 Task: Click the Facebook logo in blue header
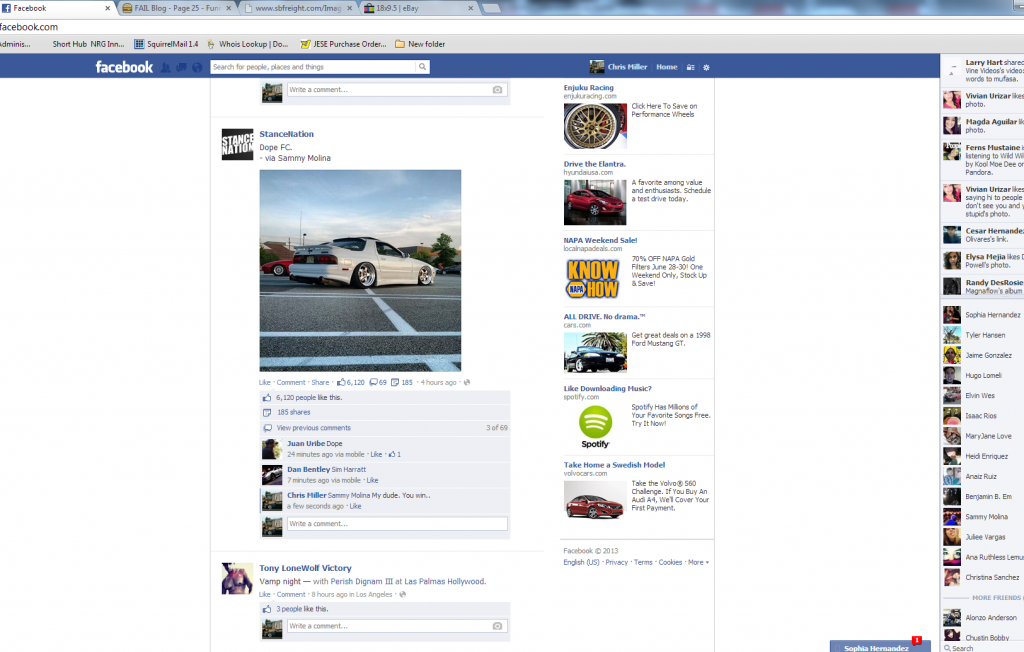pos(124,67)
